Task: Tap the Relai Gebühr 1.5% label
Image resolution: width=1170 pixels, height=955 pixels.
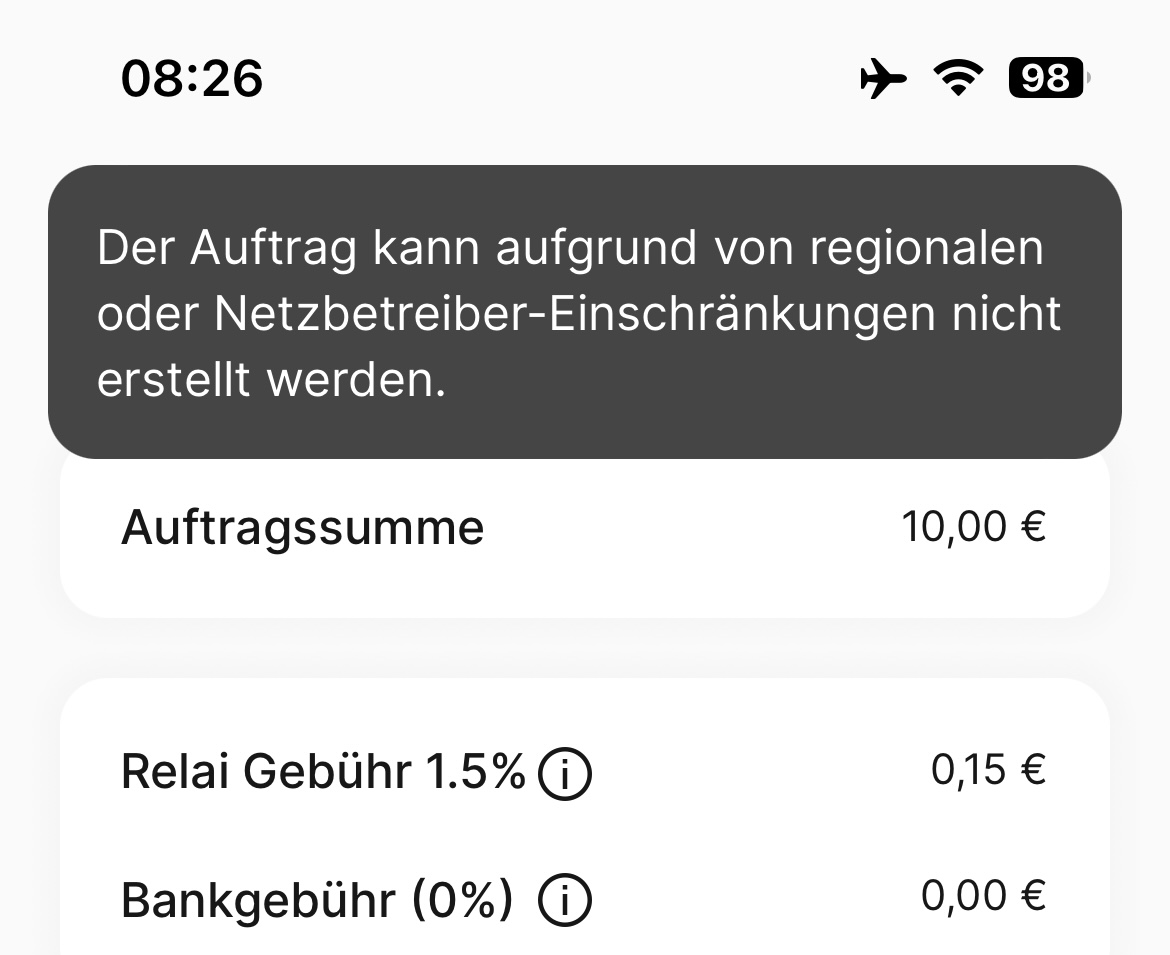Action: (323, 771)
